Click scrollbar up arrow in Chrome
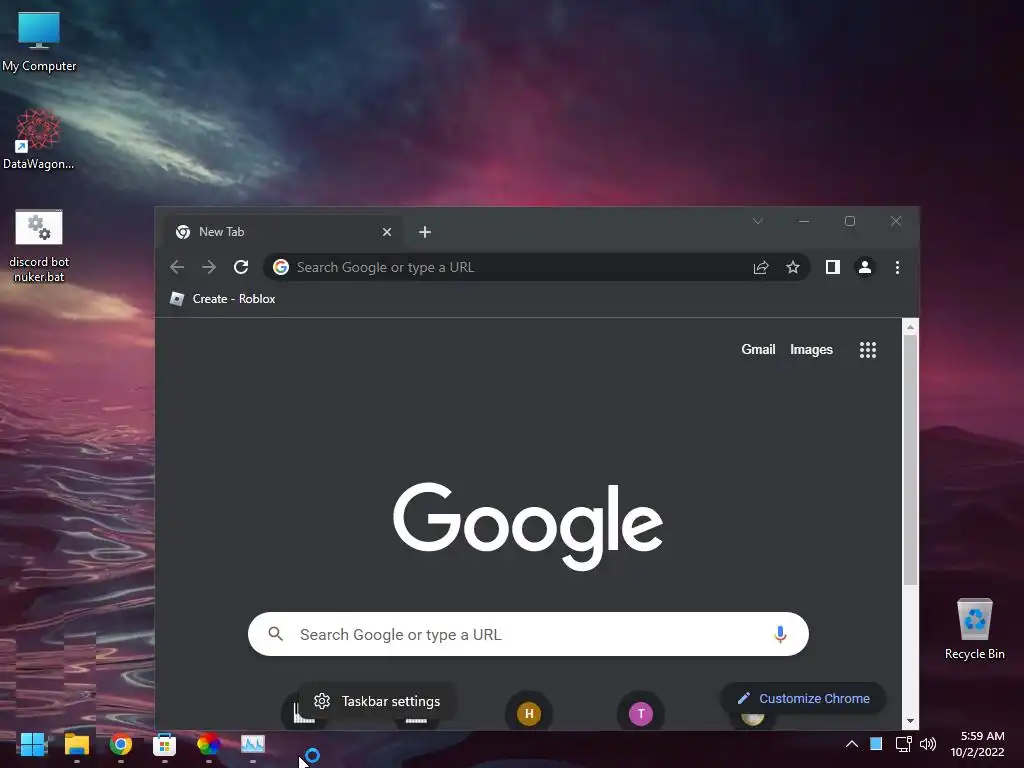Screen dimensions: 1024x768 click(x=910, y=327)
